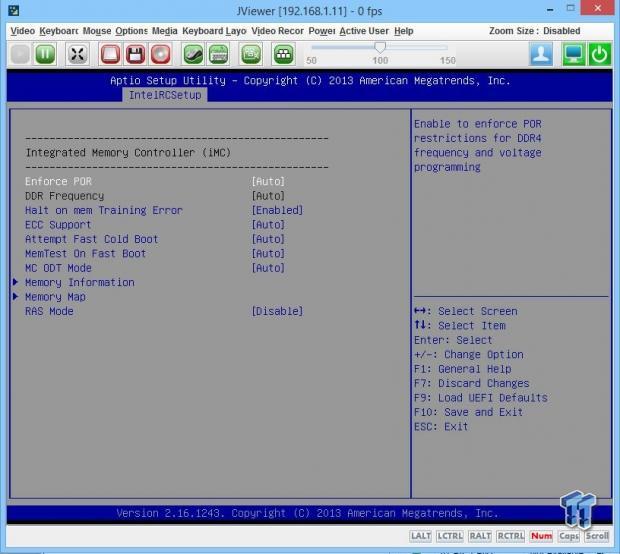Select the ECC Support label

[58, 225]
